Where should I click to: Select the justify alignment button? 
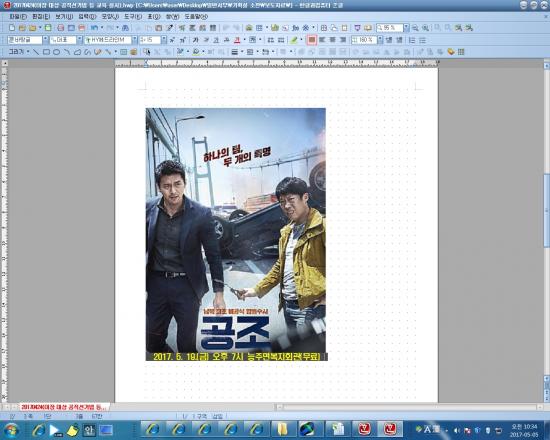pos(311,40)
